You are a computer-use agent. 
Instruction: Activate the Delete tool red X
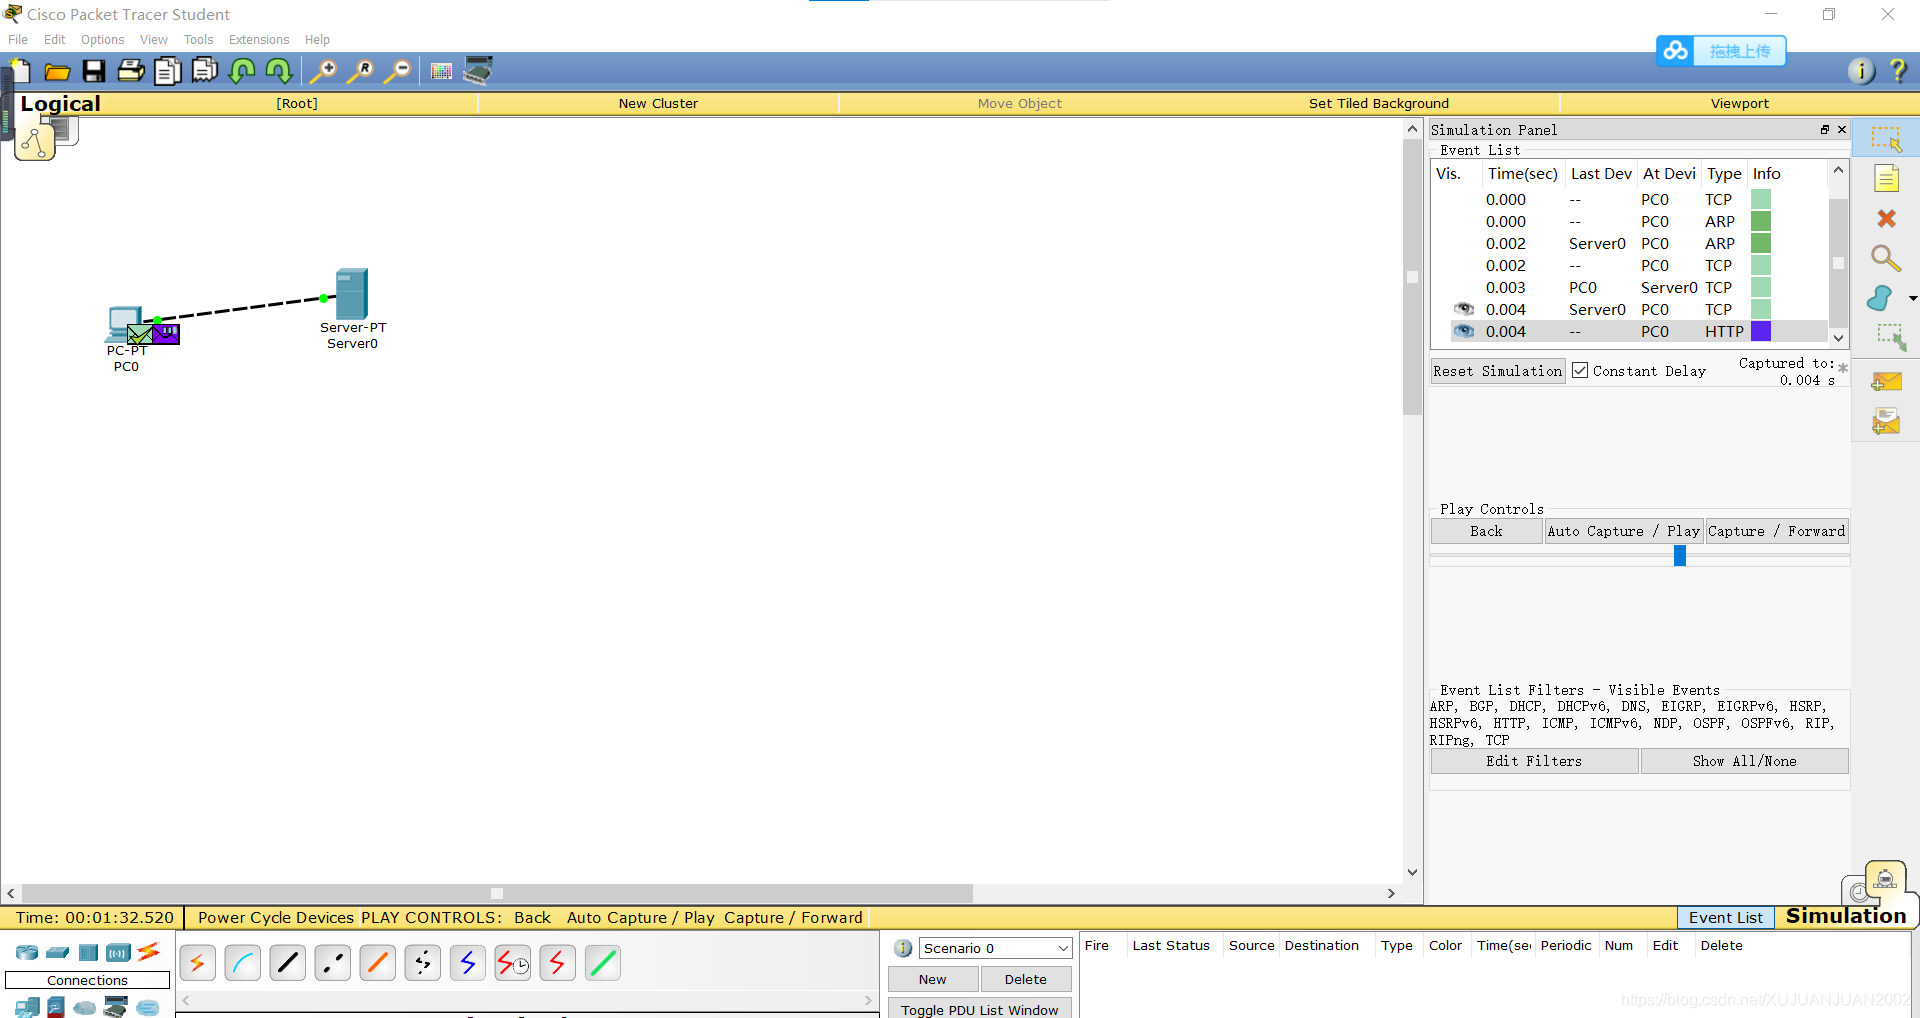pyautogui.click(x=1886, y=219)
